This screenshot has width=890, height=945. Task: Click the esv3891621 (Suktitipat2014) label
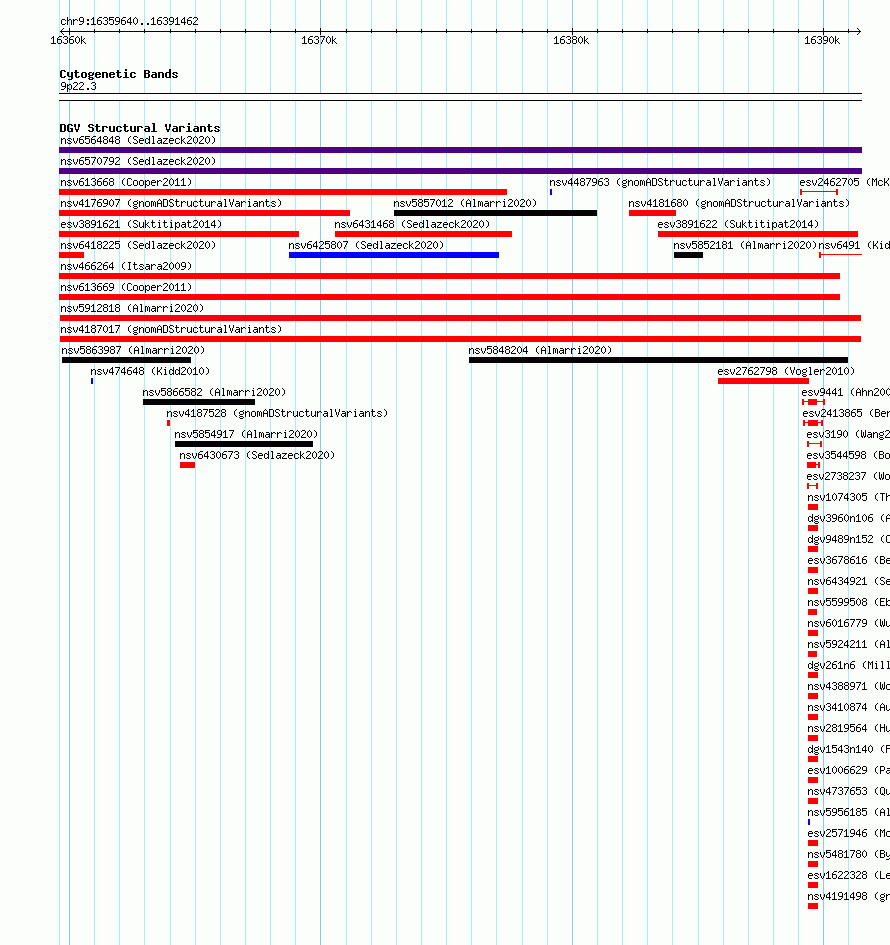pyautogui.click(x=141, y=224)
